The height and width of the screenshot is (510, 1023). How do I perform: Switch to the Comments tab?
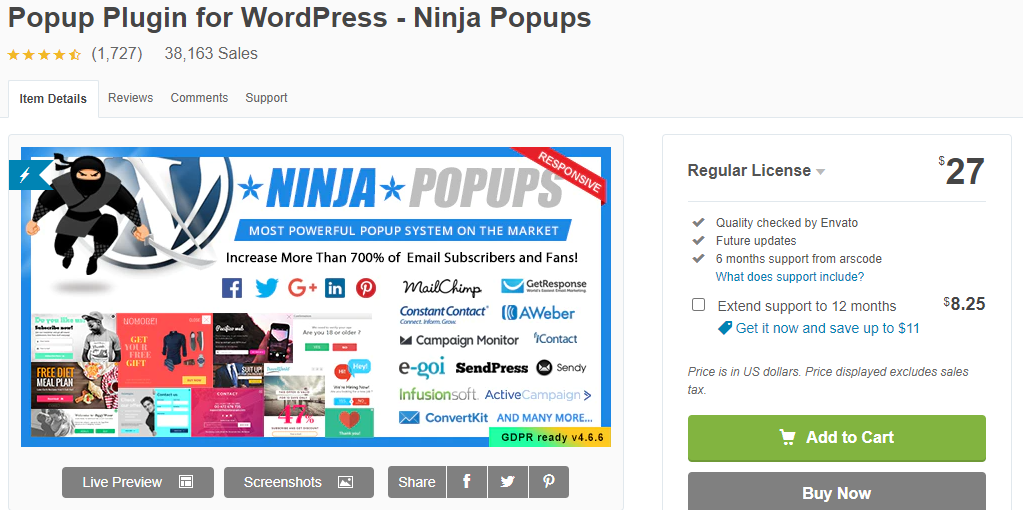pyautogui.click(x=199, y=98)
